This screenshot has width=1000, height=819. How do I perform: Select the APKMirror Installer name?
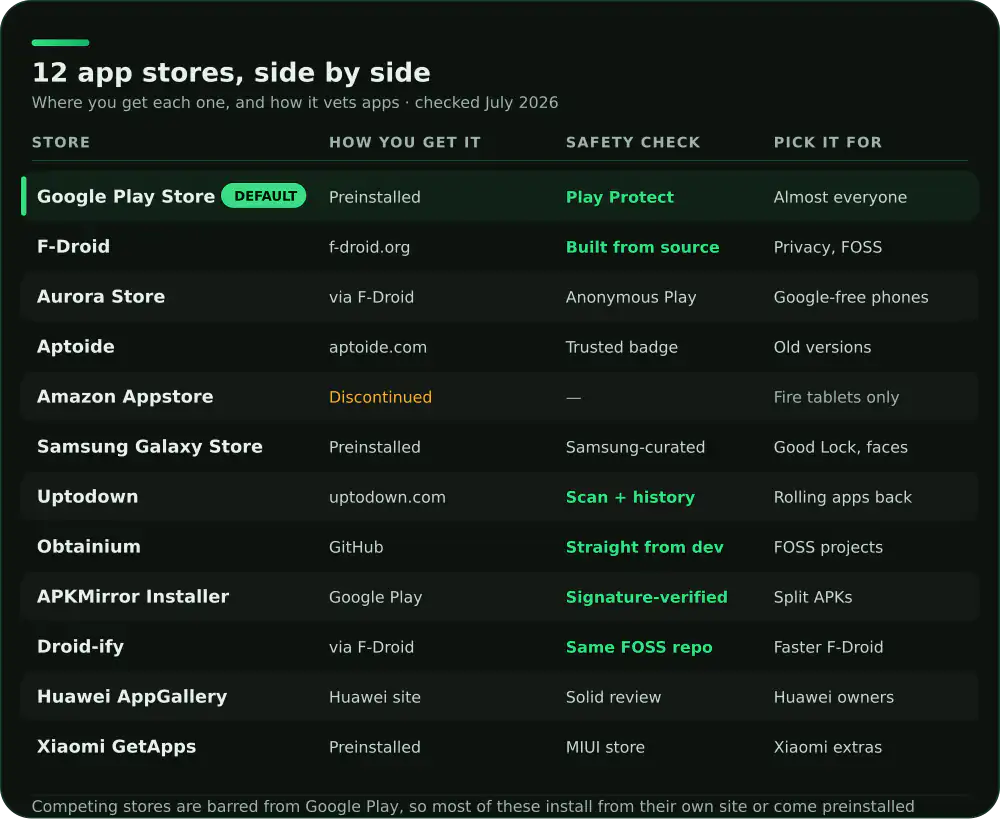pos(133,596)
